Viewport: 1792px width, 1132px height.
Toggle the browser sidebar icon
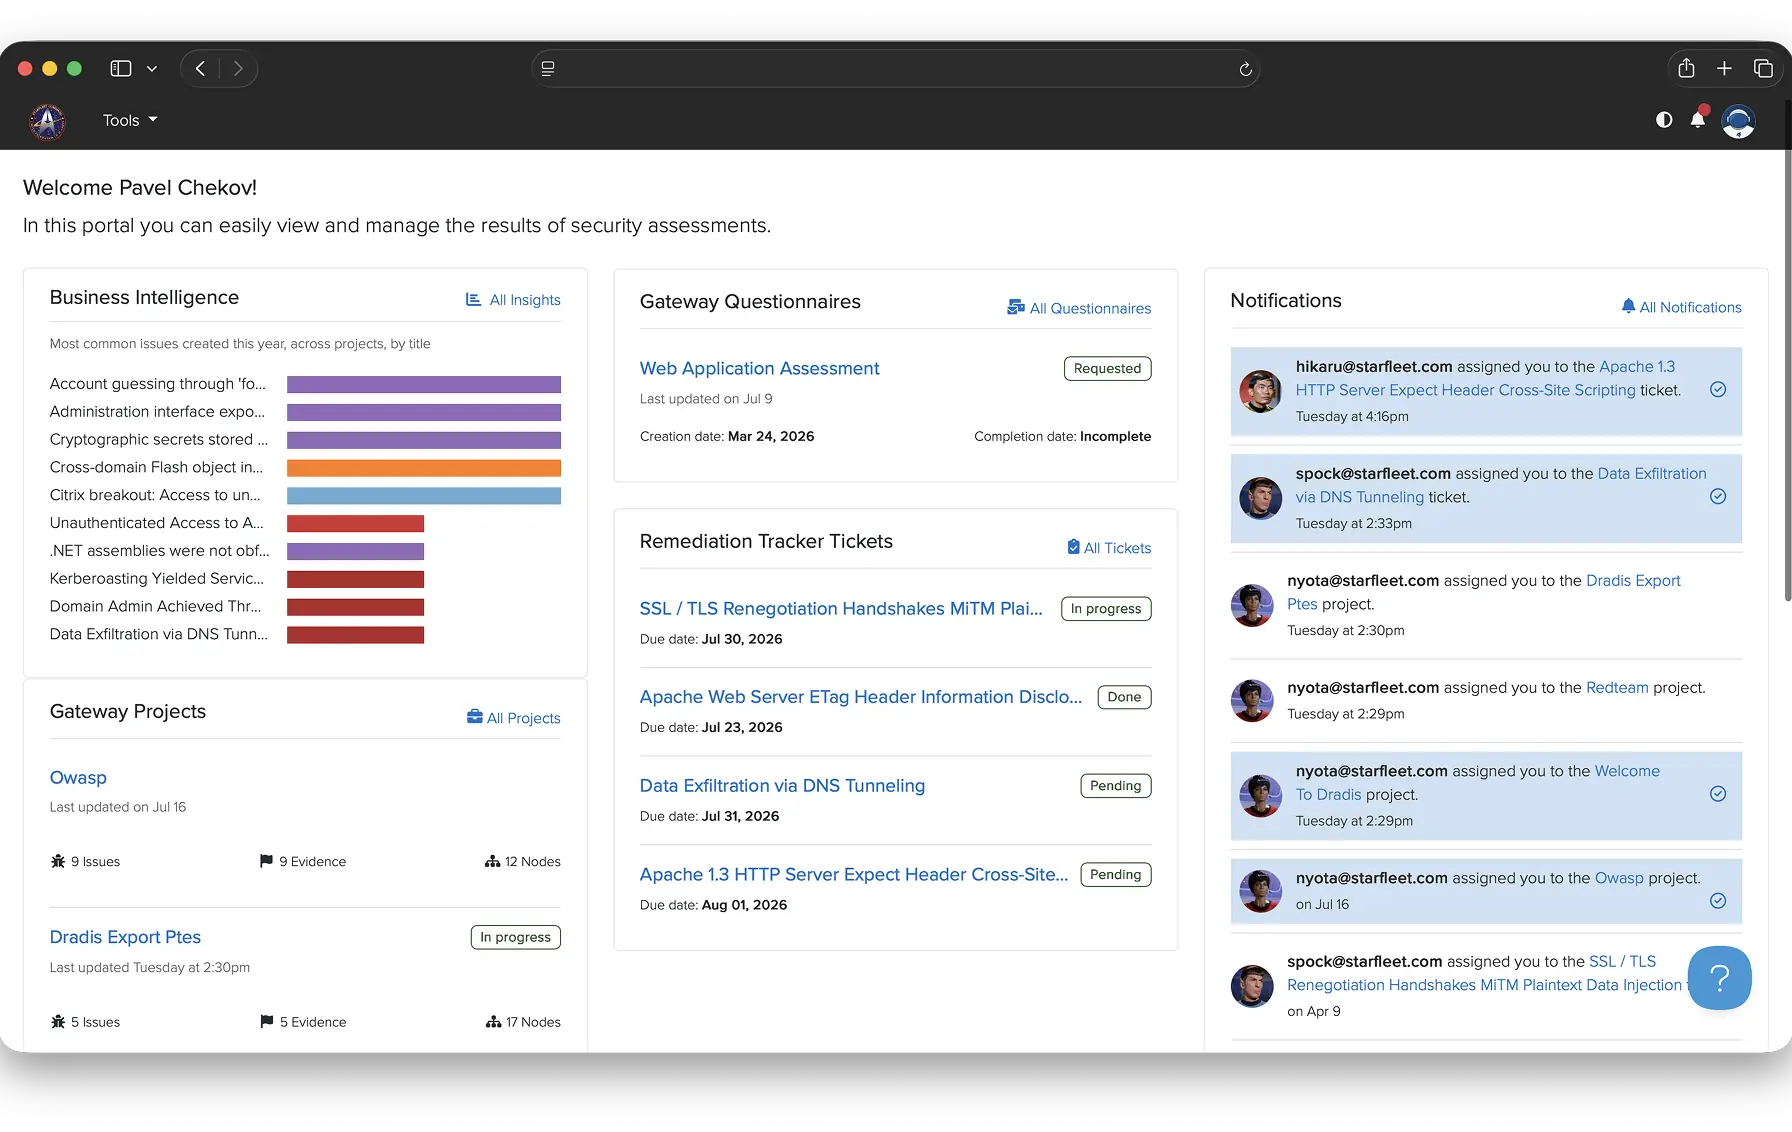(x=121, y=68)
